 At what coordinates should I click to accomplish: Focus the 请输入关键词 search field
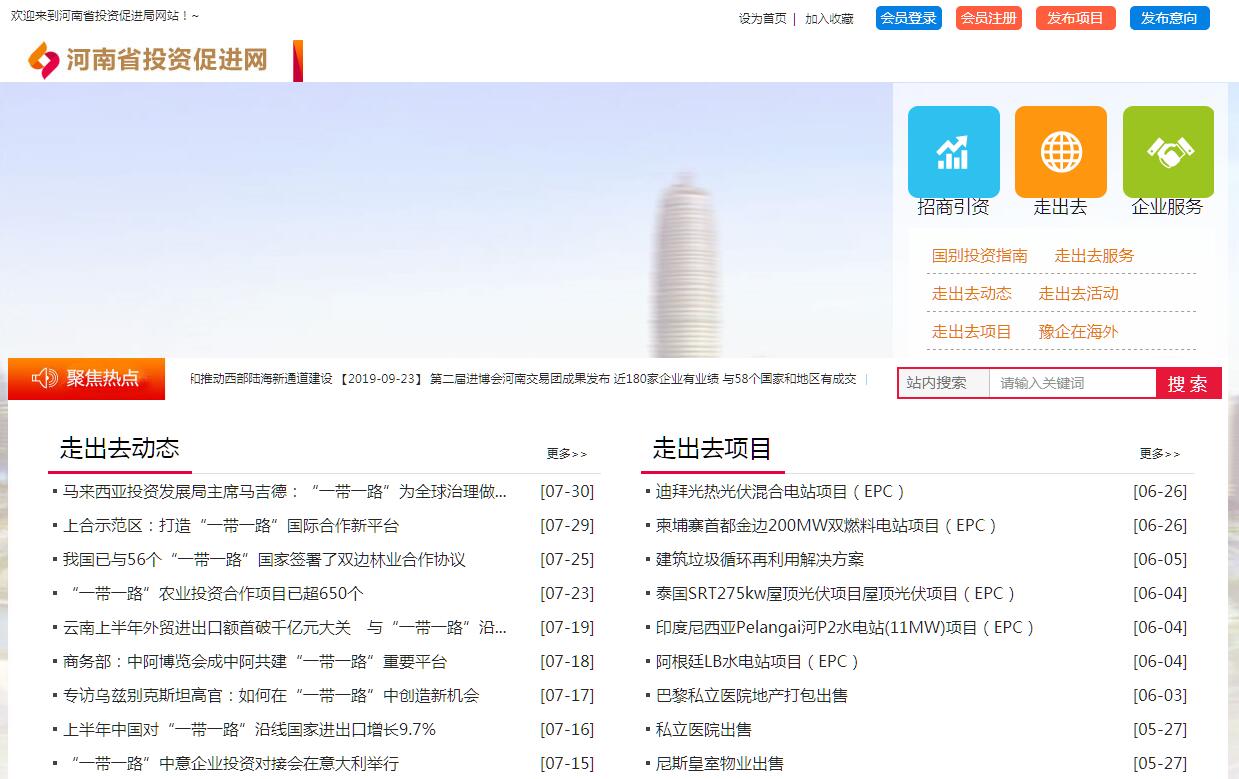click(x=1072, y=383)
